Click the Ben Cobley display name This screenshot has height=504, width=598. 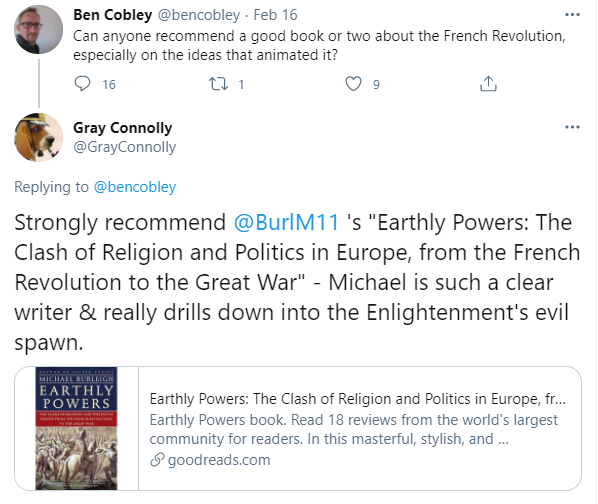coord(113,15)
